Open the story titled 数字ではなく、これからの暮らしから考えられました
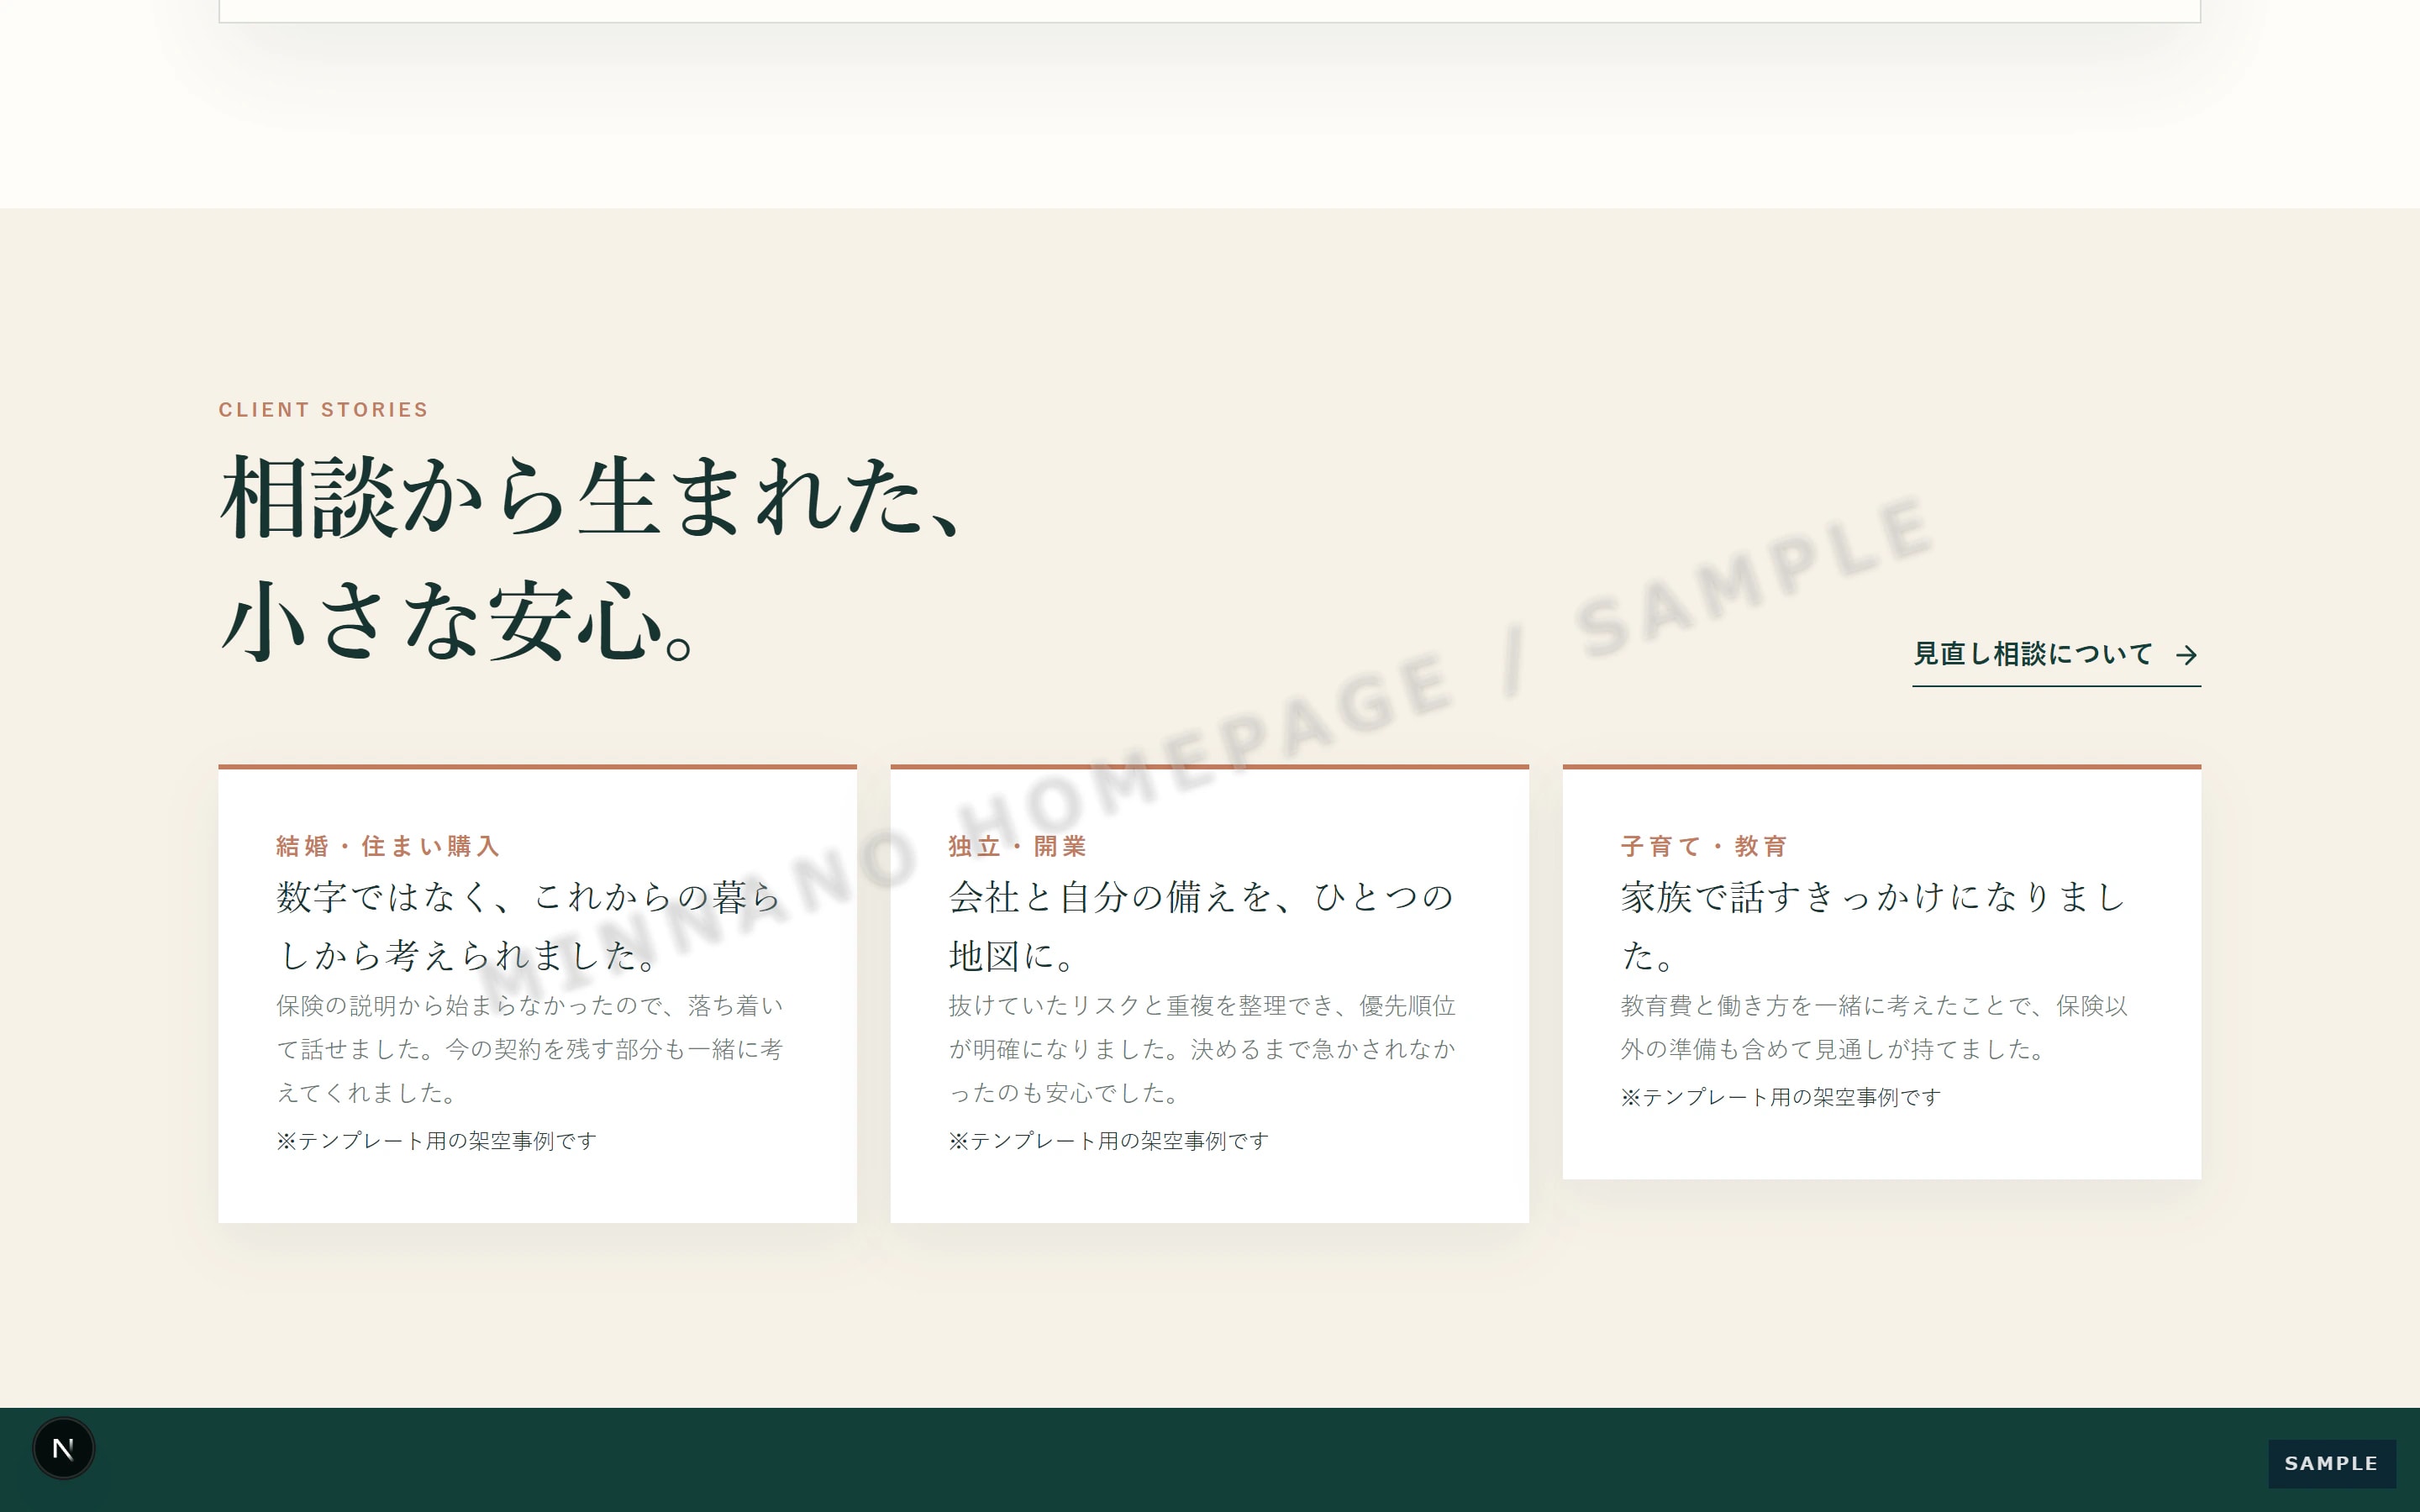This screenshot has height=1512, width=2420. tap(530, 925)
